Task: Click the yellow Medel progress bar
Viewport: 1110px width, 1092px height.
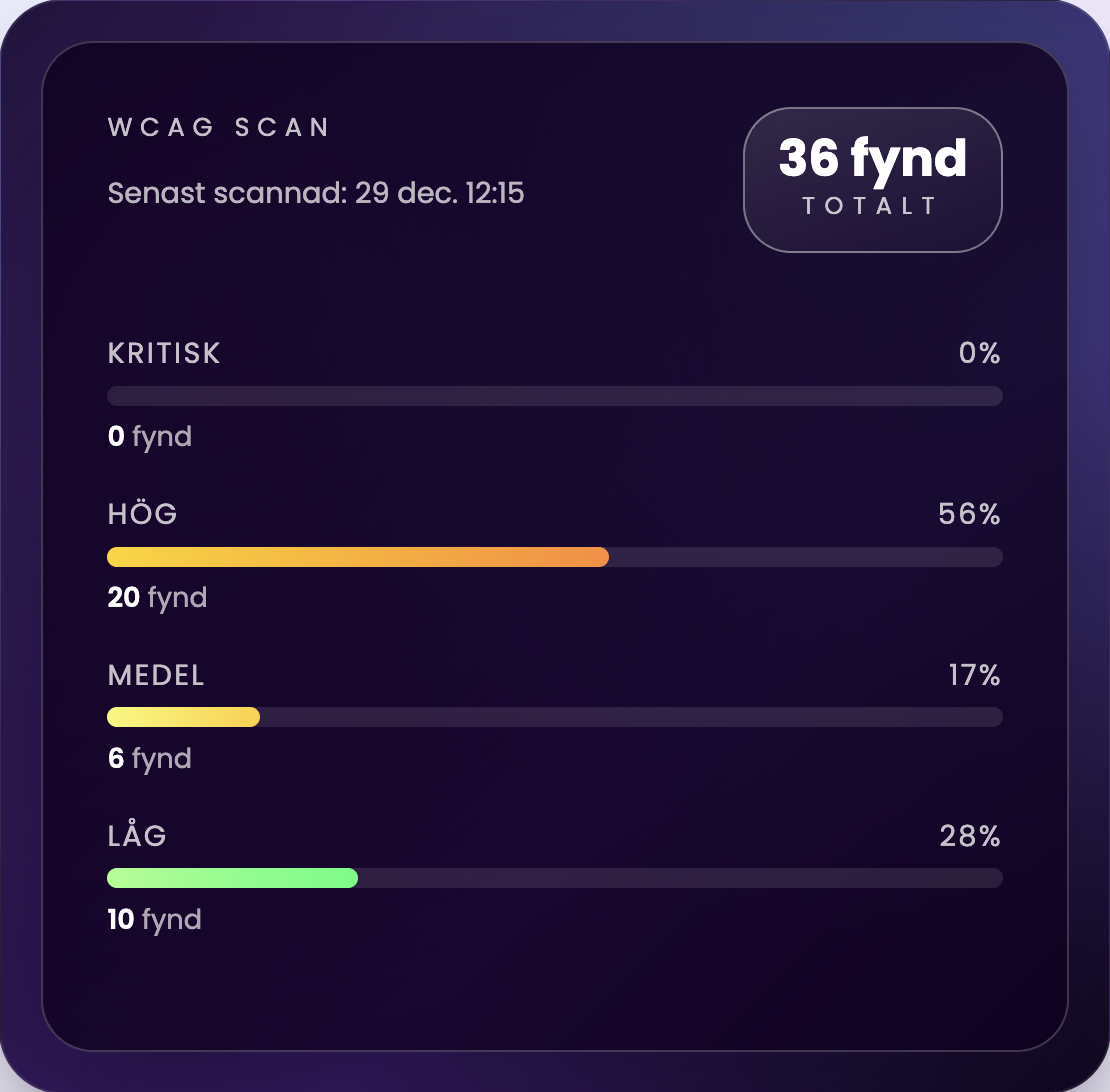Action: click(183, 717)
